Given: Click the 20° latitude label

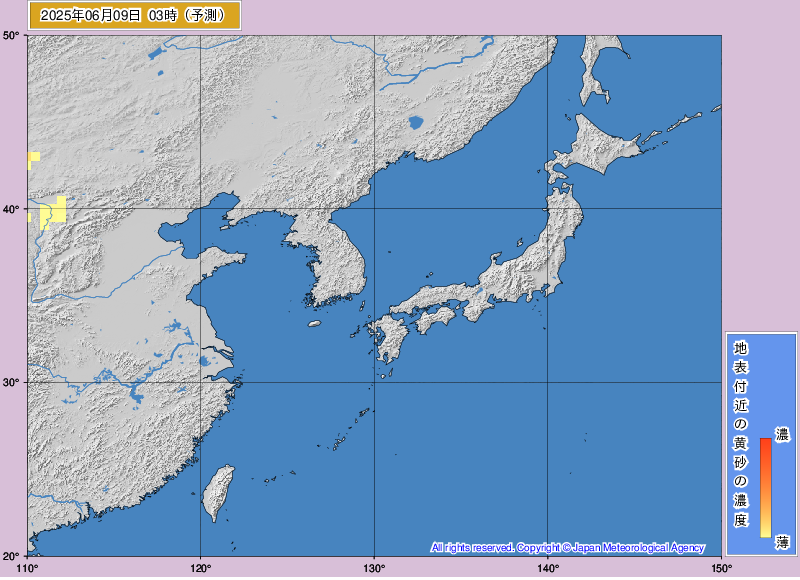Looking at the screenshot, I should [12, 556].
